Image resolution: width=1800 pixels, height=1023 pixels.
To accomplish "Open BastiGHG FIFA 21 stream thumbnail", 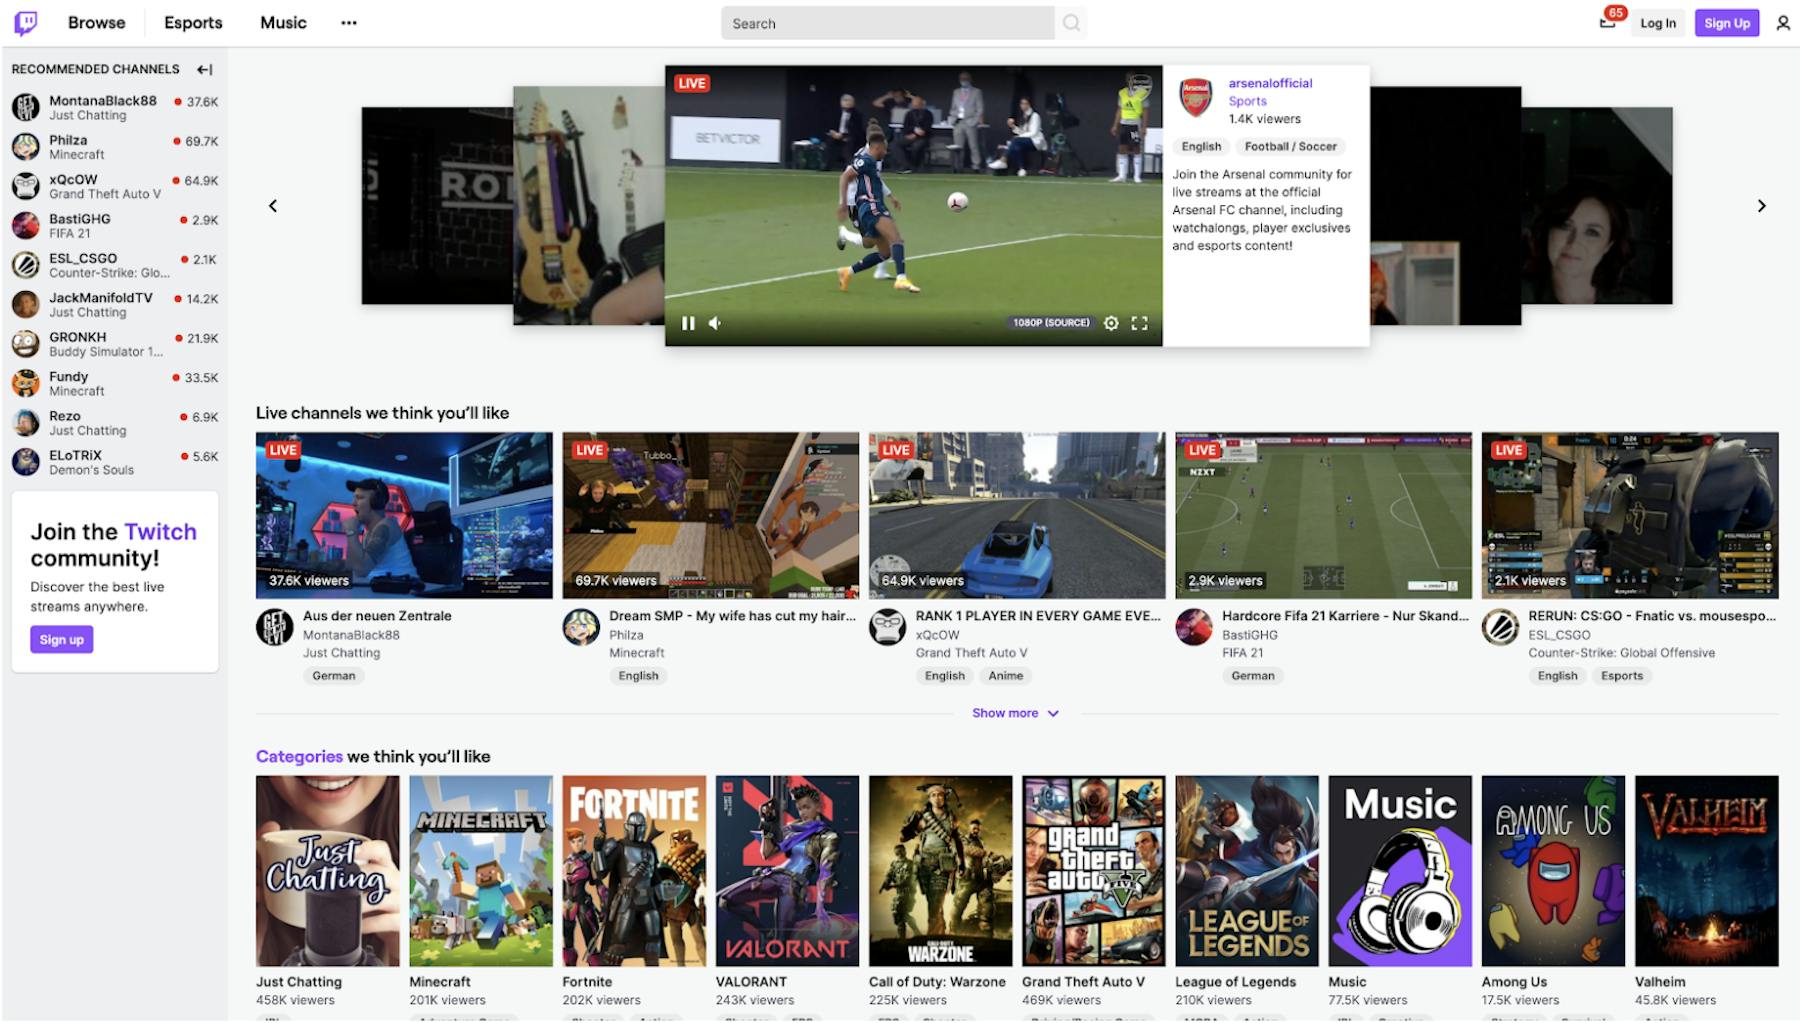I will 1323,515.
